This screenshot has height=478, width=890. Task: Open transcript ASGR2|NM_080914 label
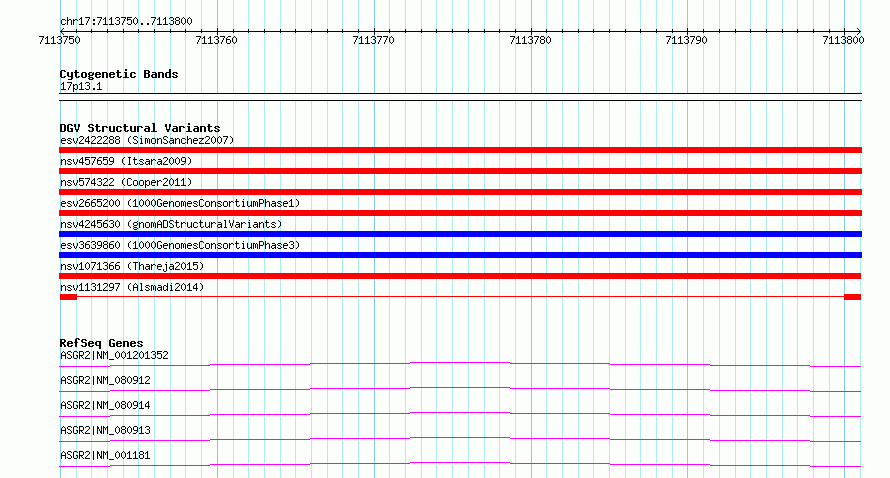(105, 405)
